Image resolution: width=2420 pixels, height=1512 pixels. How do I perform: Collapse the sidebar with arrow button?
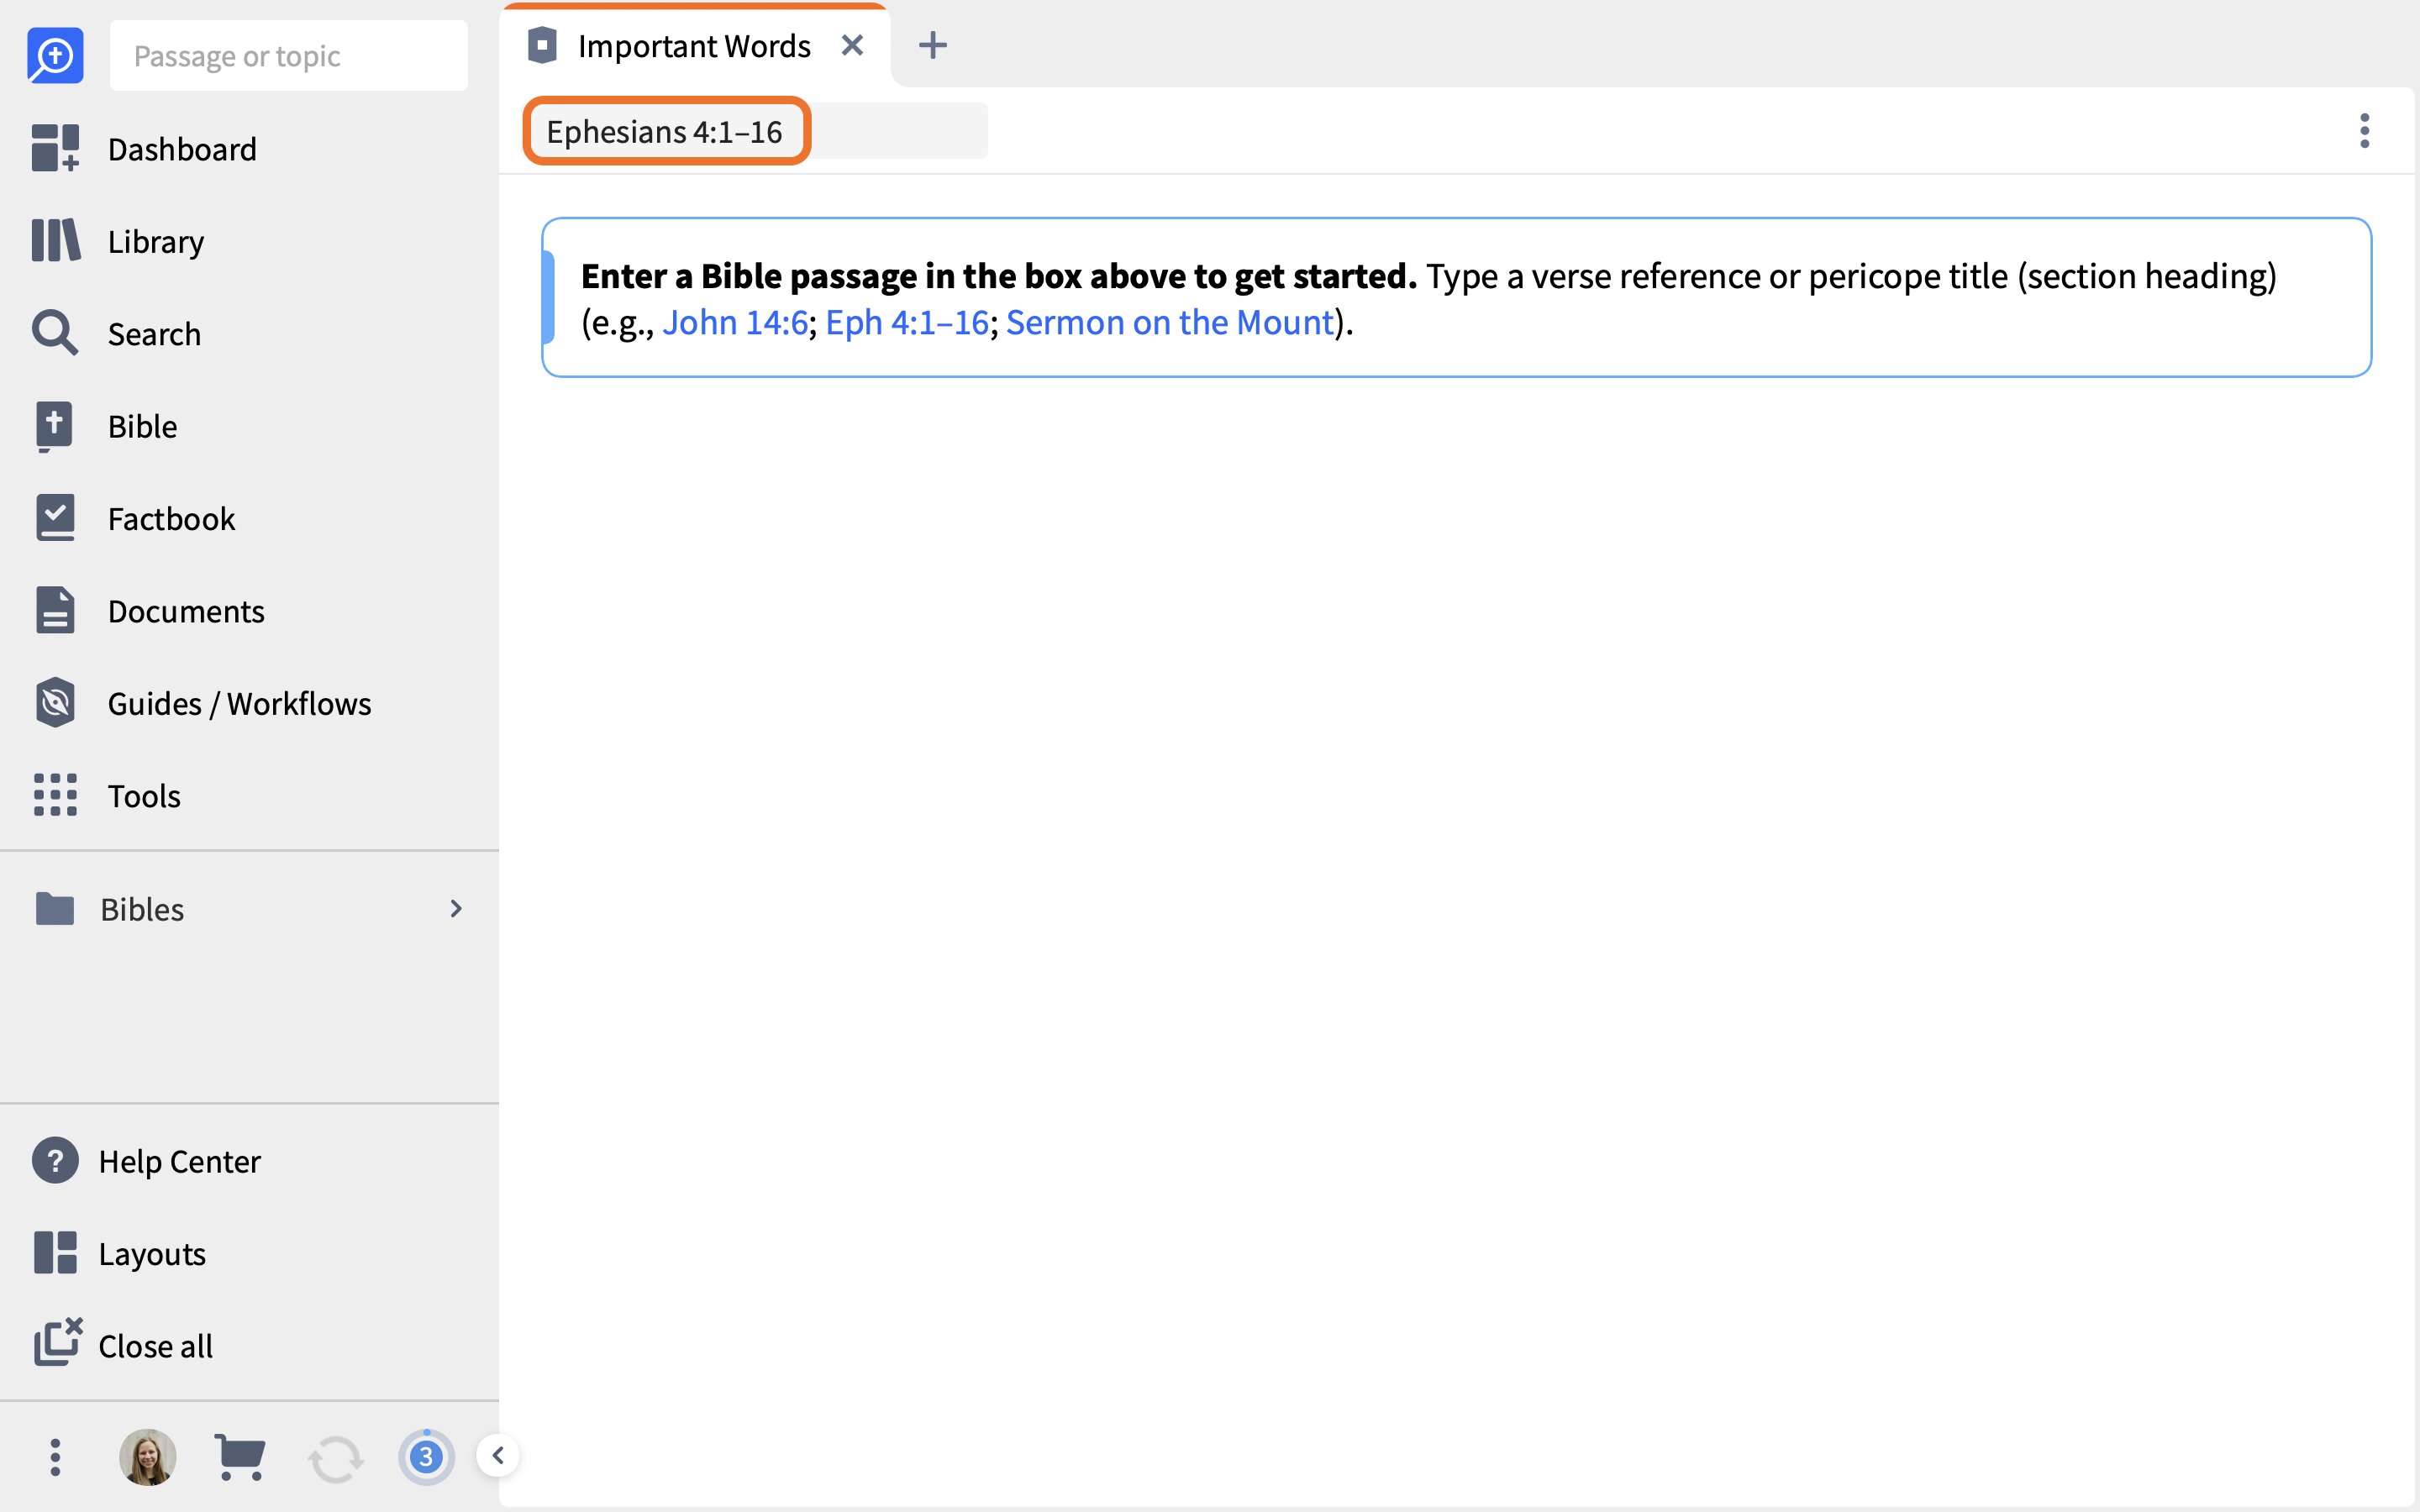[x=498, y=1455]
